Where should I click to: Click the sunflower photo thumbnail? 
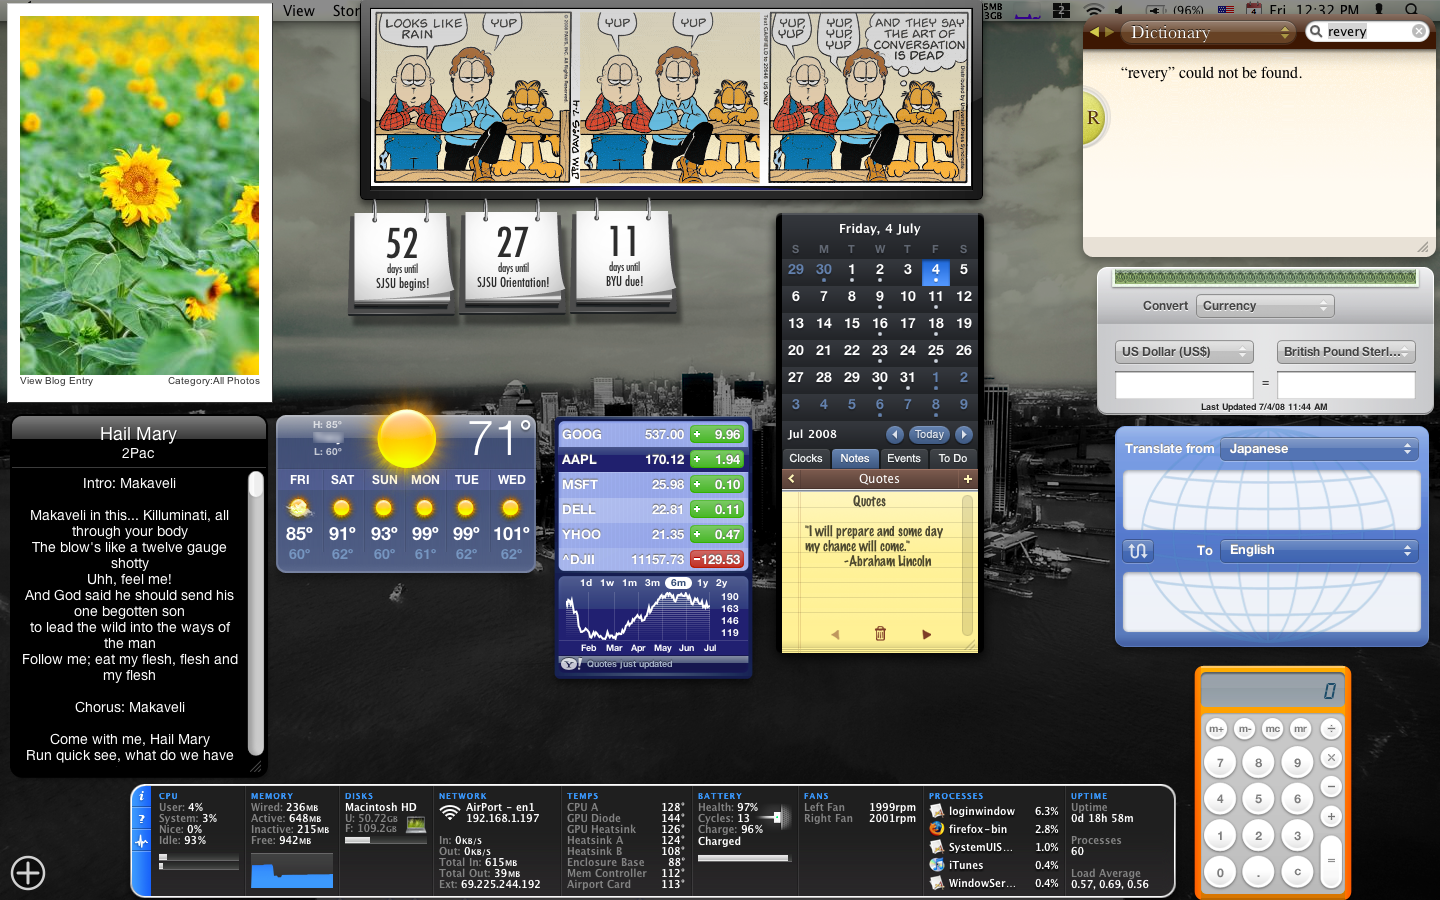pos(139,195)
